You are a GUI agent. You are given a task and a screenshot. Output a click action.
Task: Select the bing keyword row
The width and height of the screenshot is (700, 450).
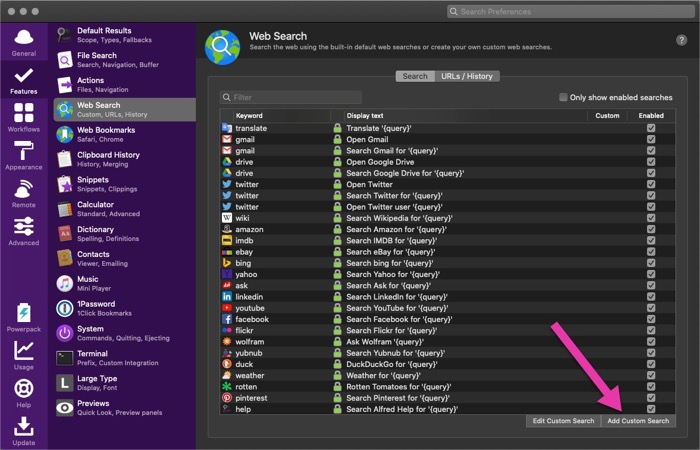click(x=447, y=263)
